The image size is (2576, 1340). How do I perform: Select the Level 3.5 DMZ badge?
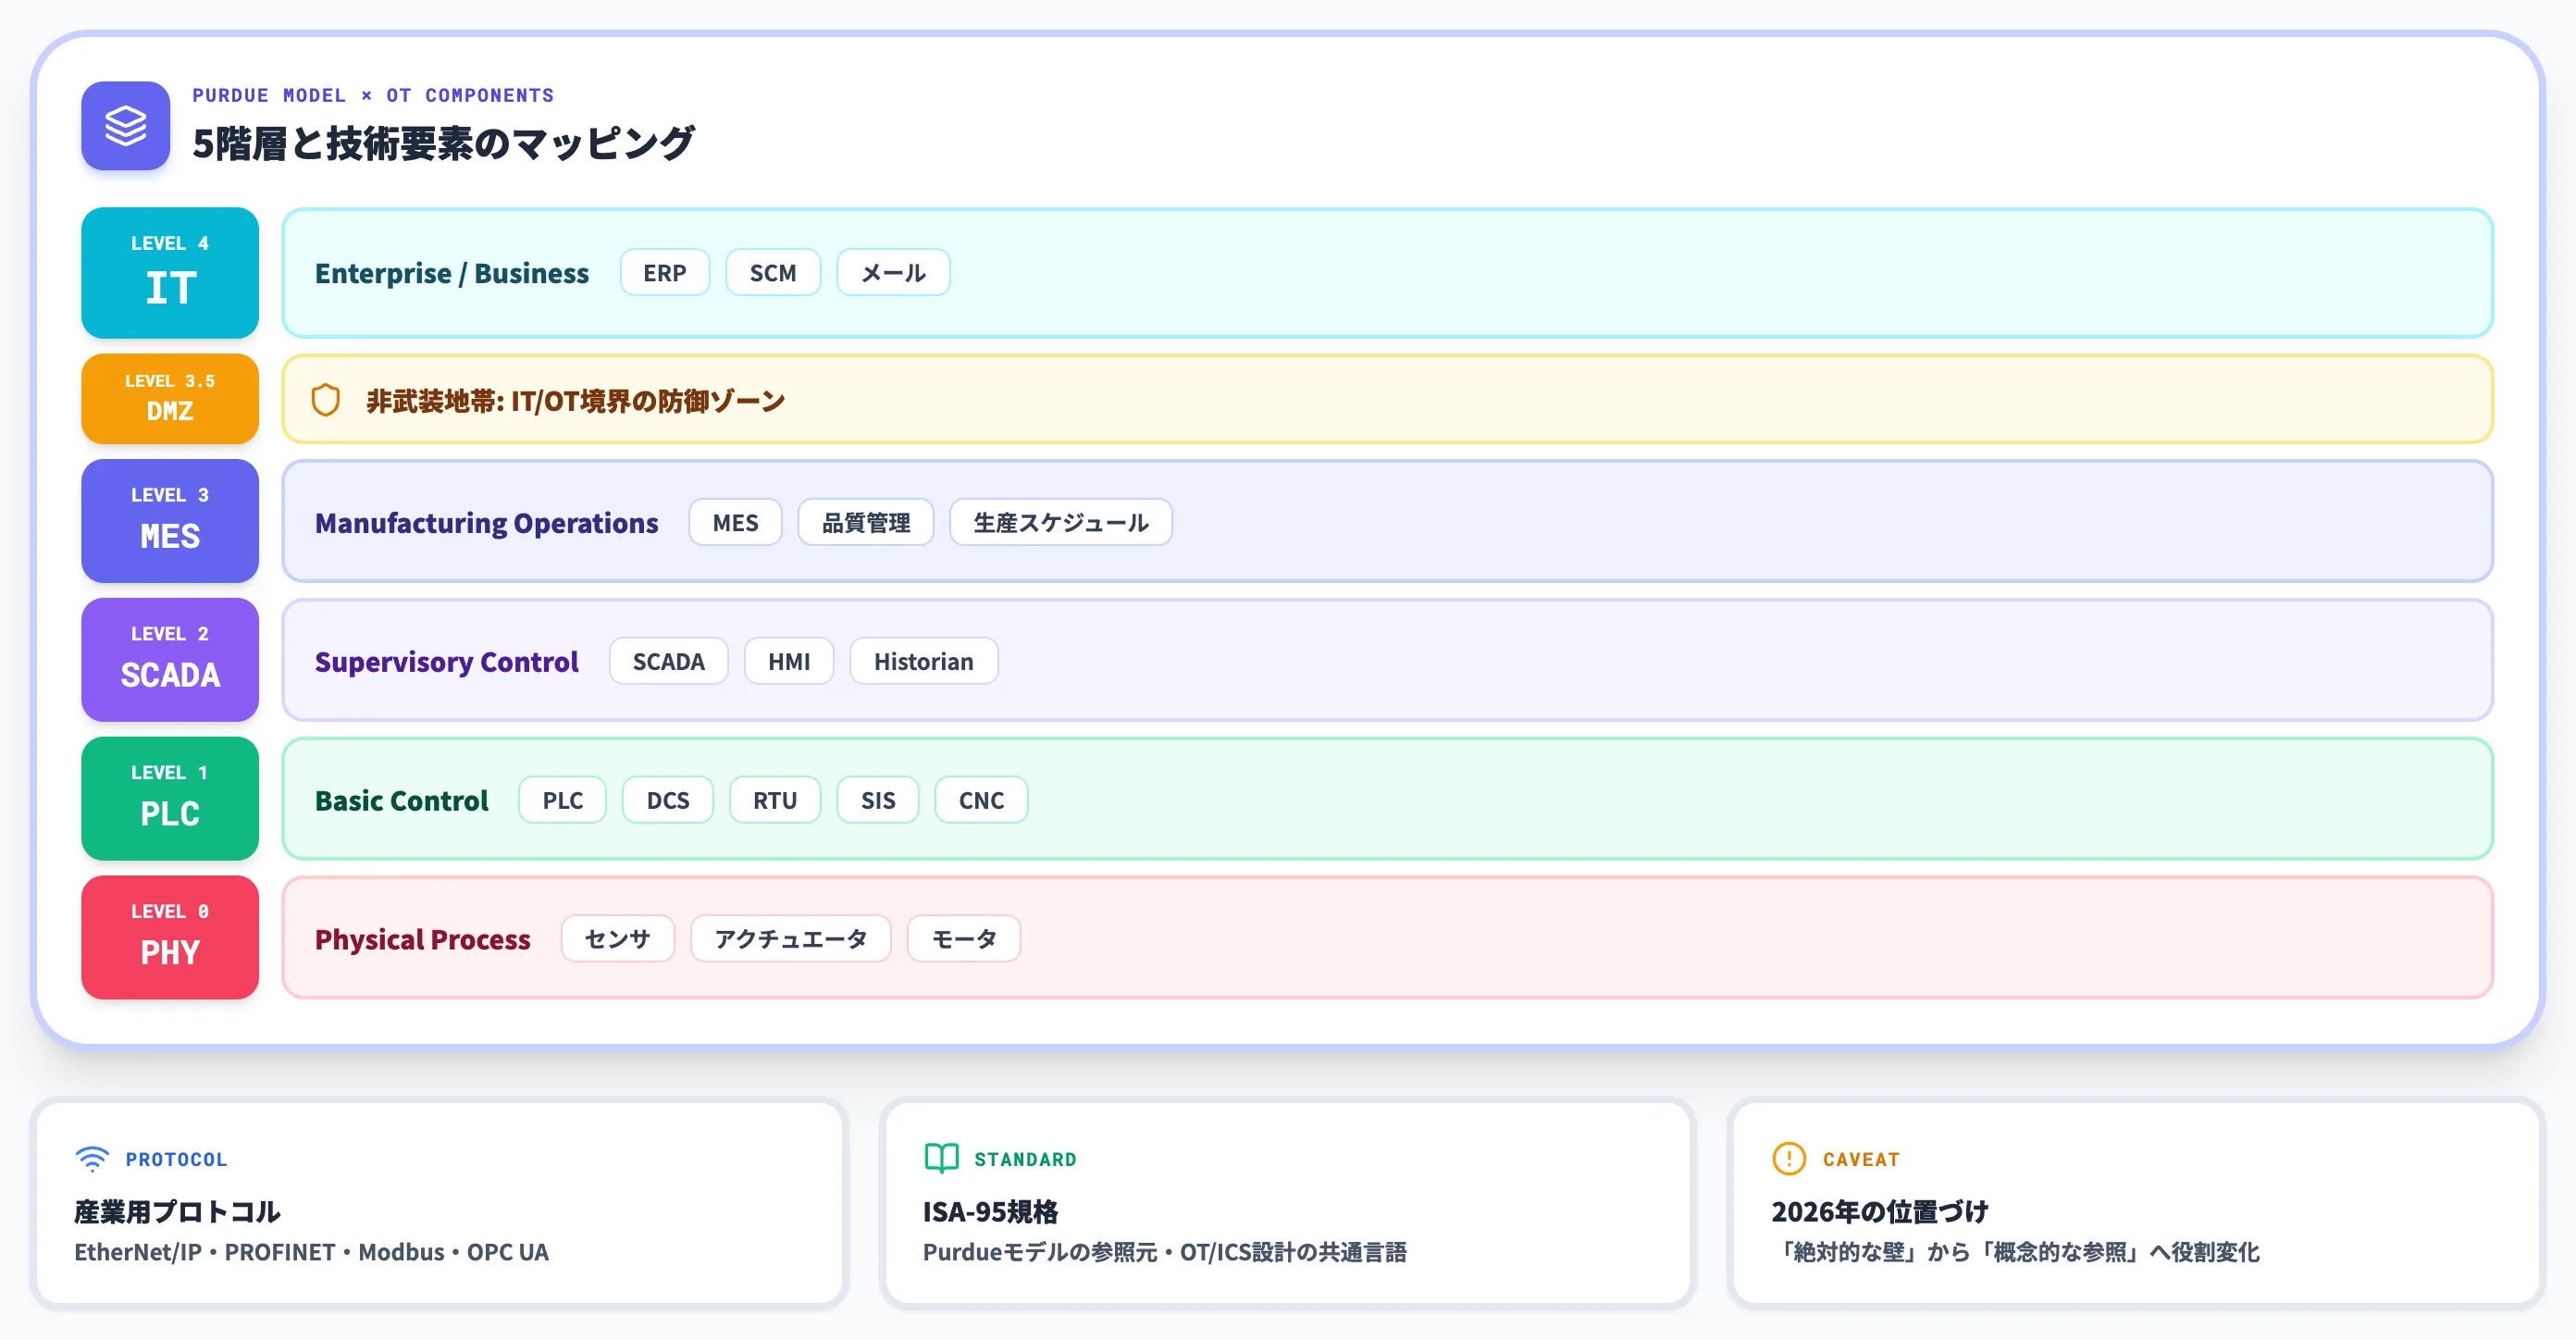(170, 399)
